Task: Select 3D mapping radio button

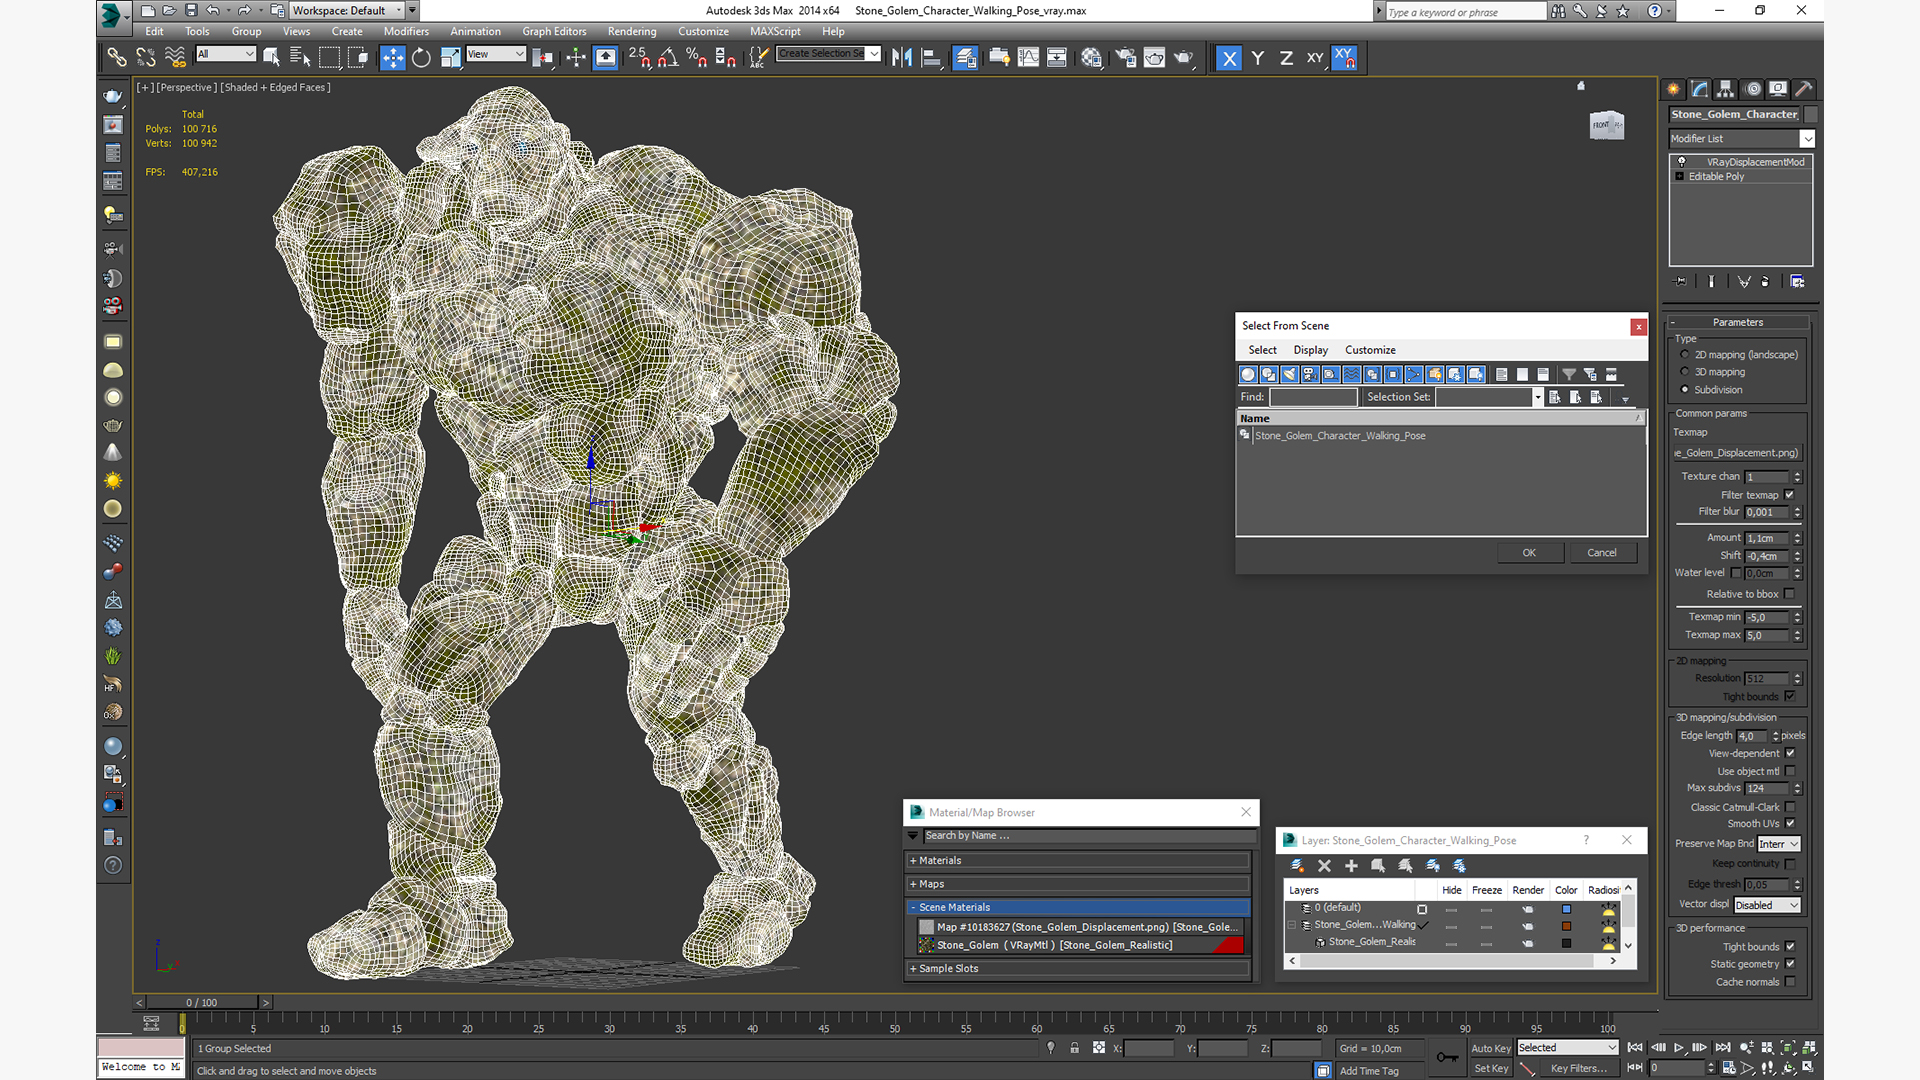Action: tap(1685, 372)
